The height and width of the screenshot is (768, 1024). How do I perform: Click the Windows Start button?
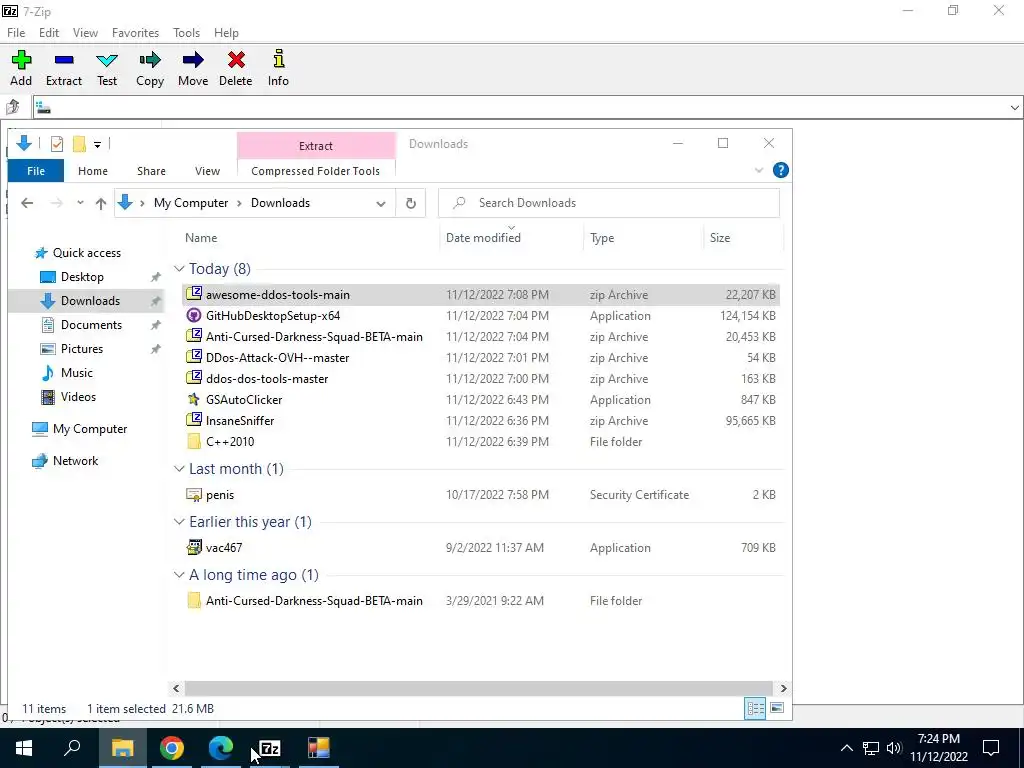point(24,748)
